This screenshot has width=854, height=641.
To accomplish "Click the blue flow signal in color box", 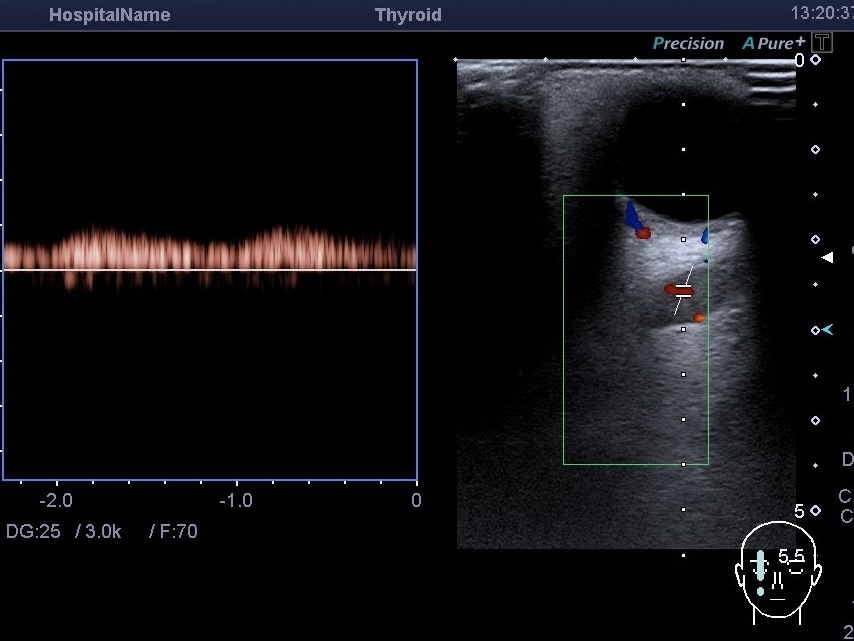I will point(631,216).
